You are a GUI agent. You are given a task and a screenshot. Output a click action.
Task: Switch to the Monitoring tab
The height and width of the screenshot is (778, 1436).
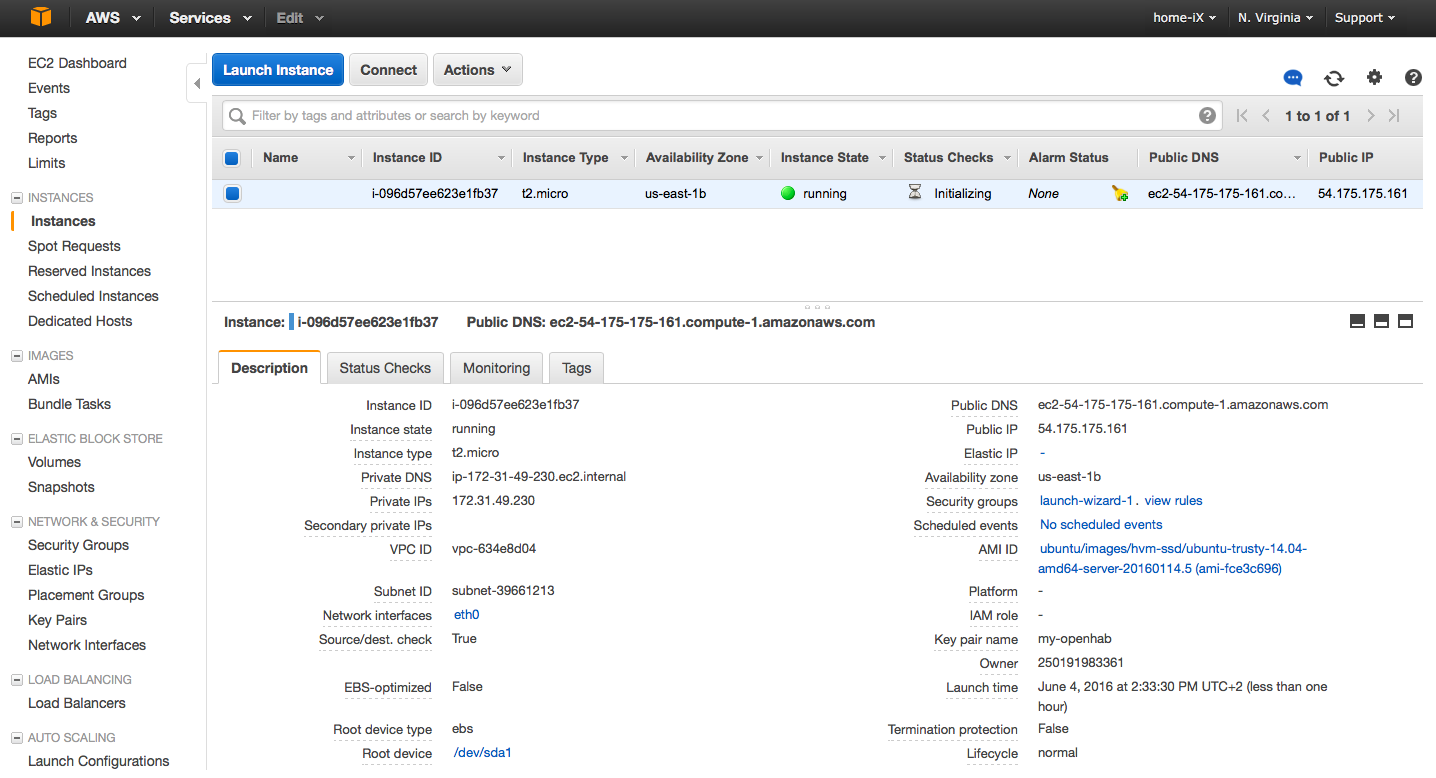496,367
